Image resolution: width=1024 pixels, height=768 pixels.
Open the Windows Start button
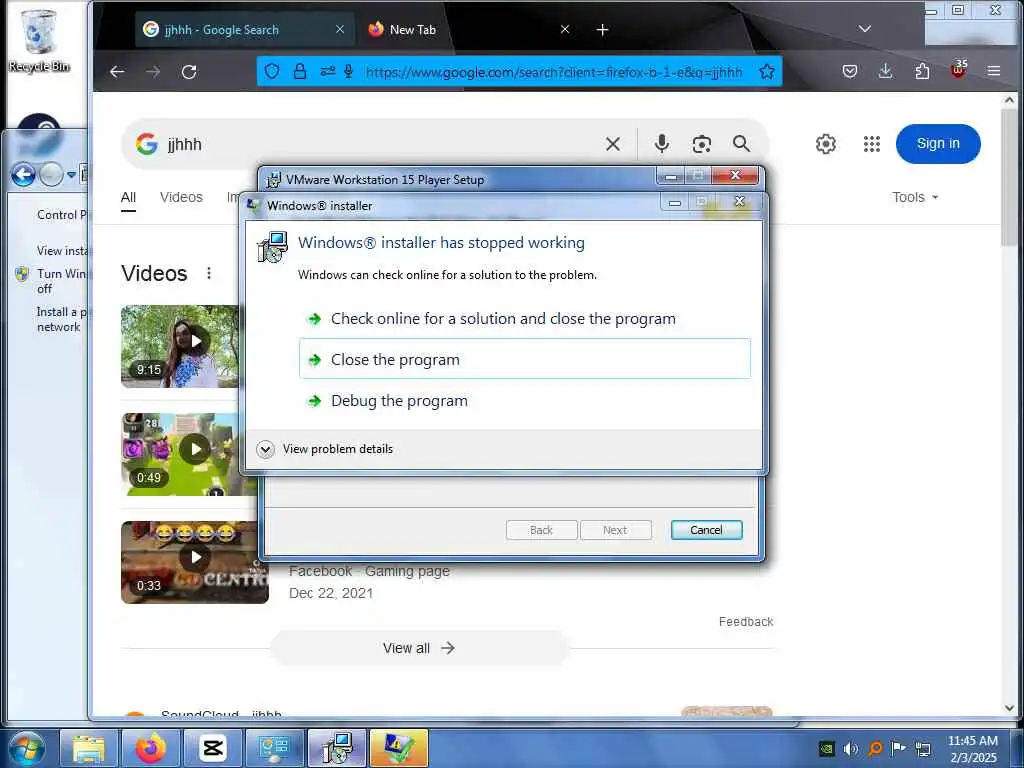(25, 748)
